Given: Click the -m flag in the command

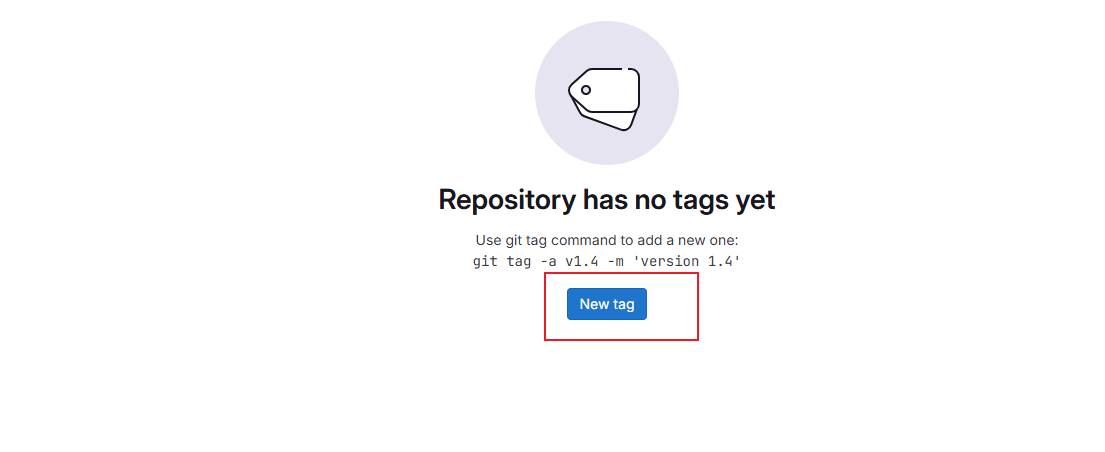Looking at the screenshot, I should (x=615, y=262).
